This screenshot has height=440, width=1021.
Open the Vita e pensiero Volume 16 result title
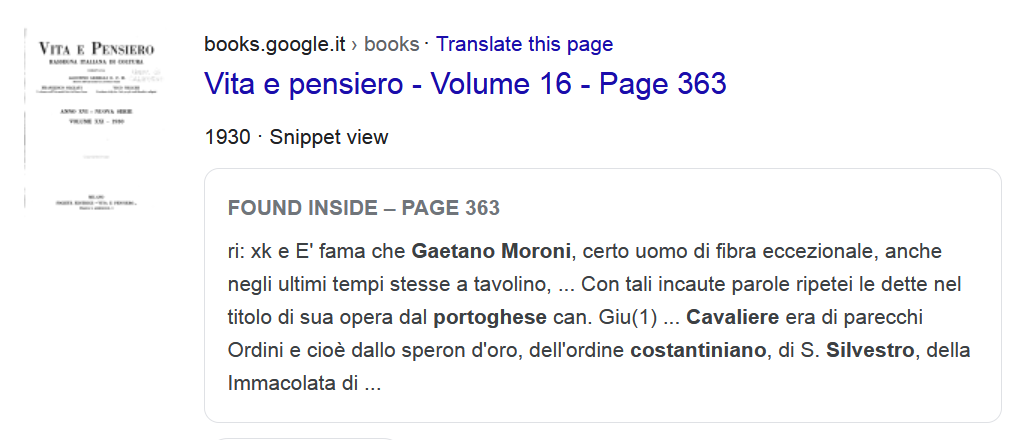pos(465,84)
